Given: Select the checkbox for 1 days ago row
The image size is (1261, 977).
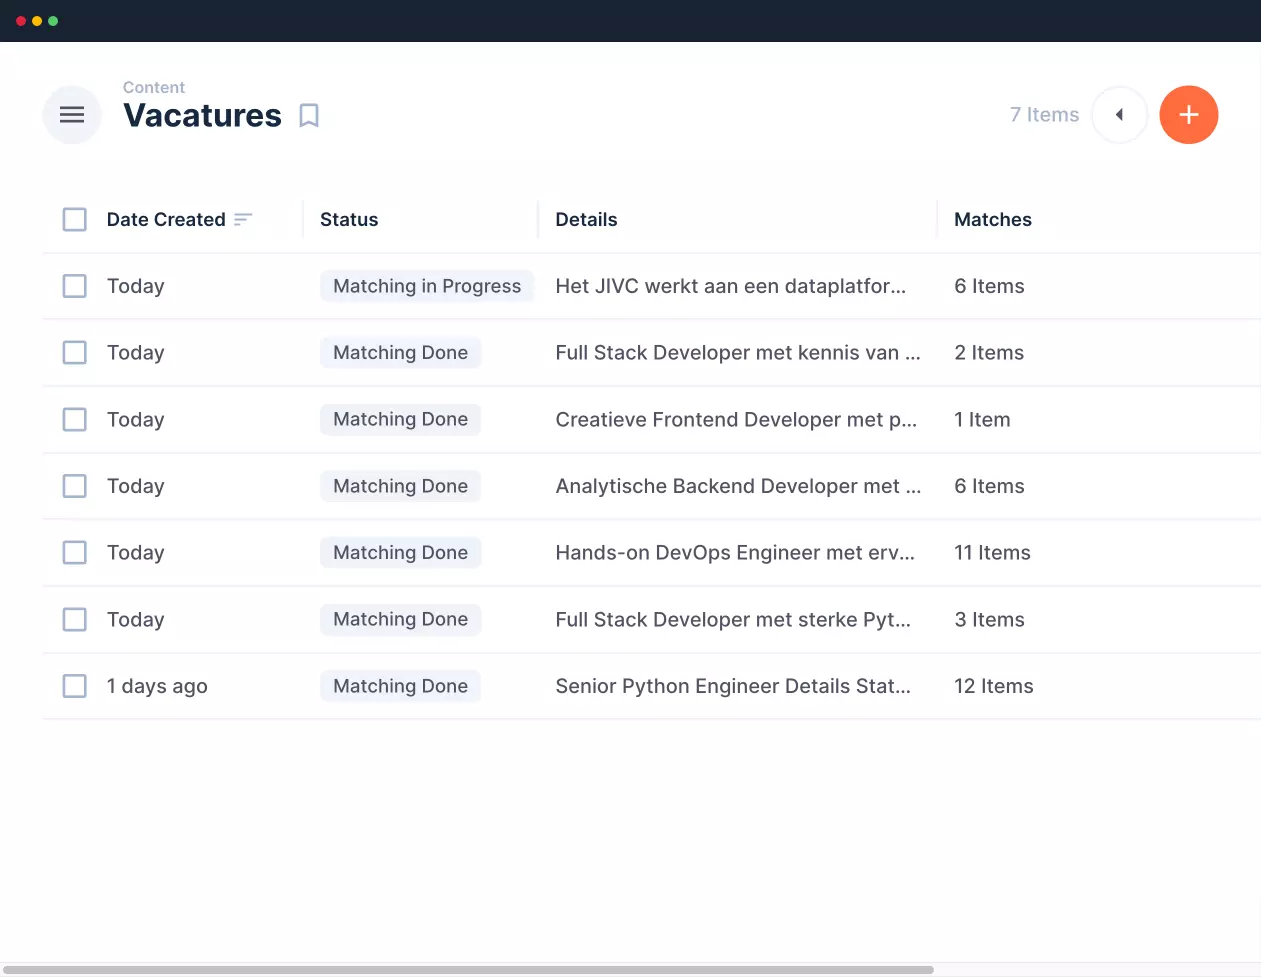Looking at the screenshot, I should pos(75,686).
